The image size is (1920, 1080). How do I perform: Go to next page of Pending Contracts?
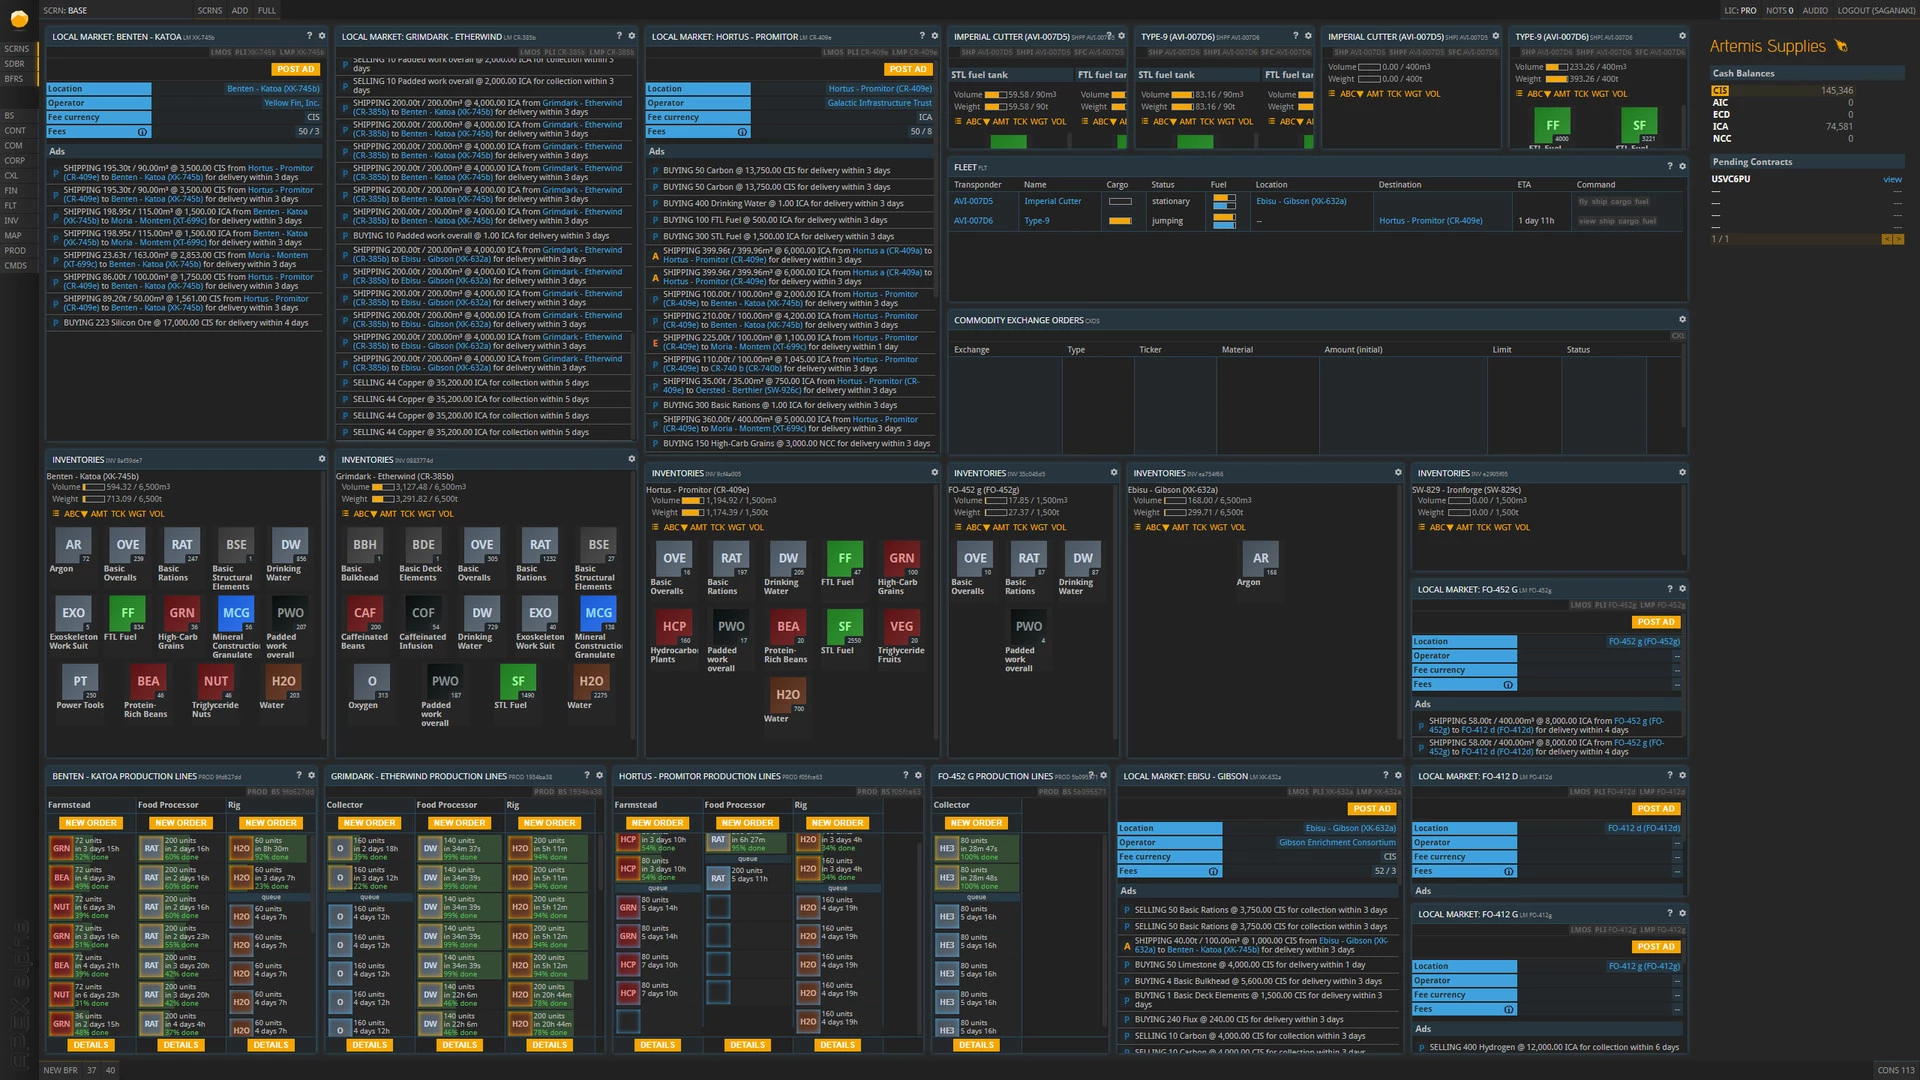[x=1899, y=239]
